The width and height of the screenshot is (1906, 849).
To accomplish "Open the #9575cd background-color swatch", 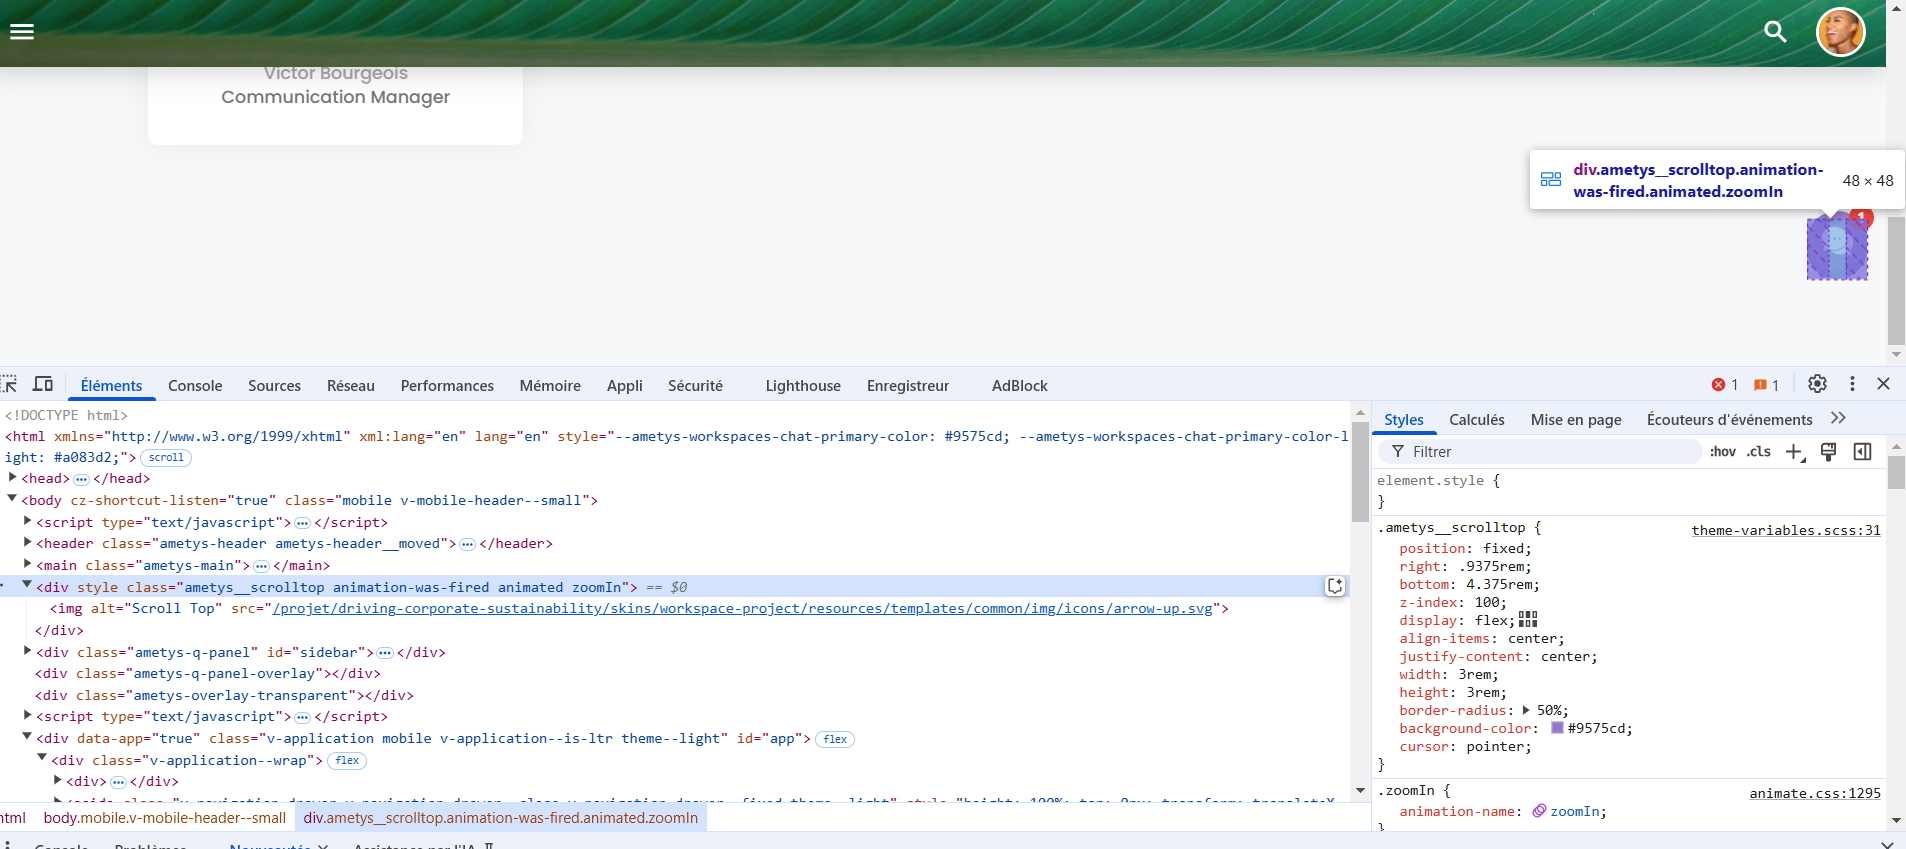I will [1557, 728].
